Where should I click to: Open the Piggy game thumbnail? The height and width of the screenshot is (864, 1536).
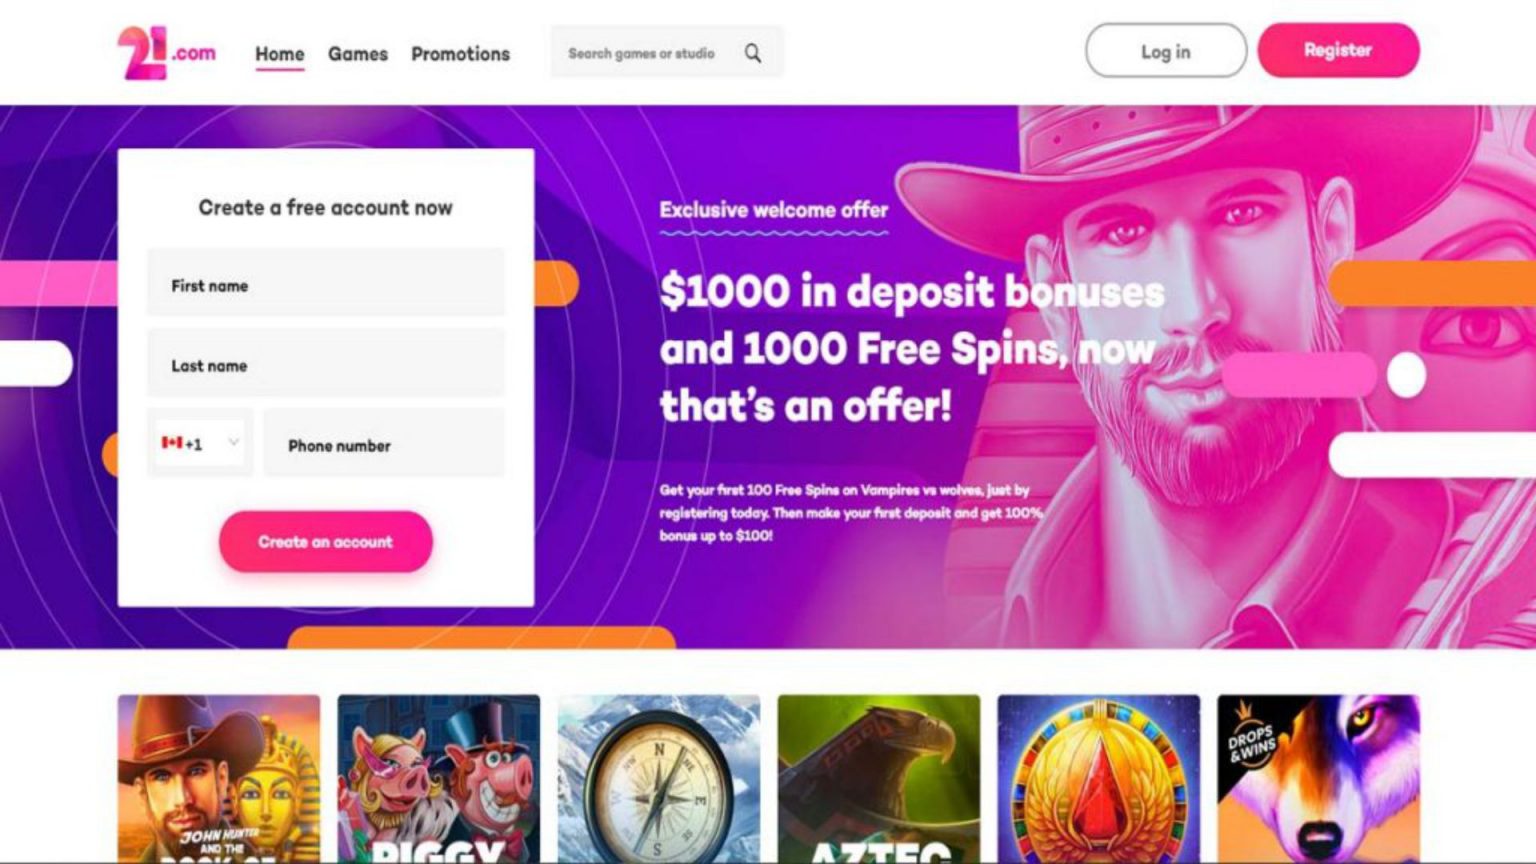(x=439, y=779)
